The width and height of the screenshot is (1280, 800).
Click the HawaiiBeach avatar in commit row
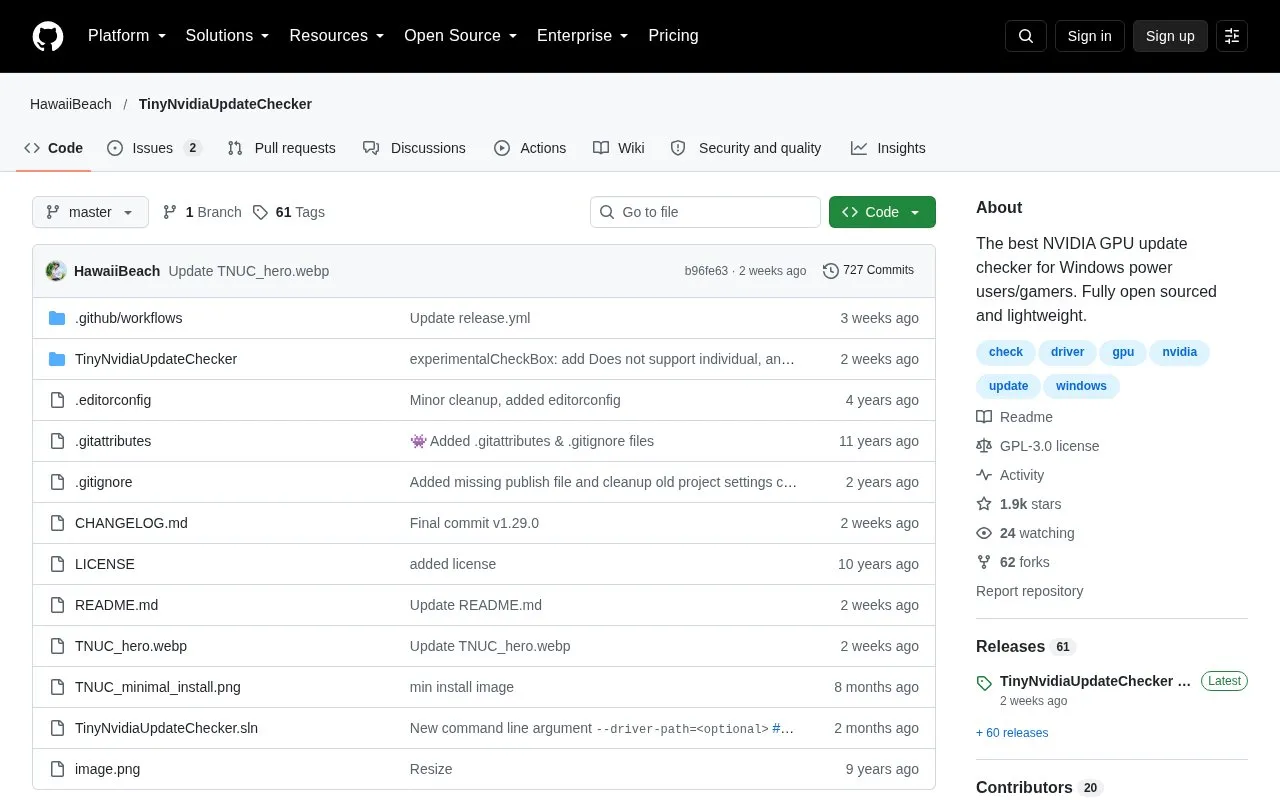point(56,271)
